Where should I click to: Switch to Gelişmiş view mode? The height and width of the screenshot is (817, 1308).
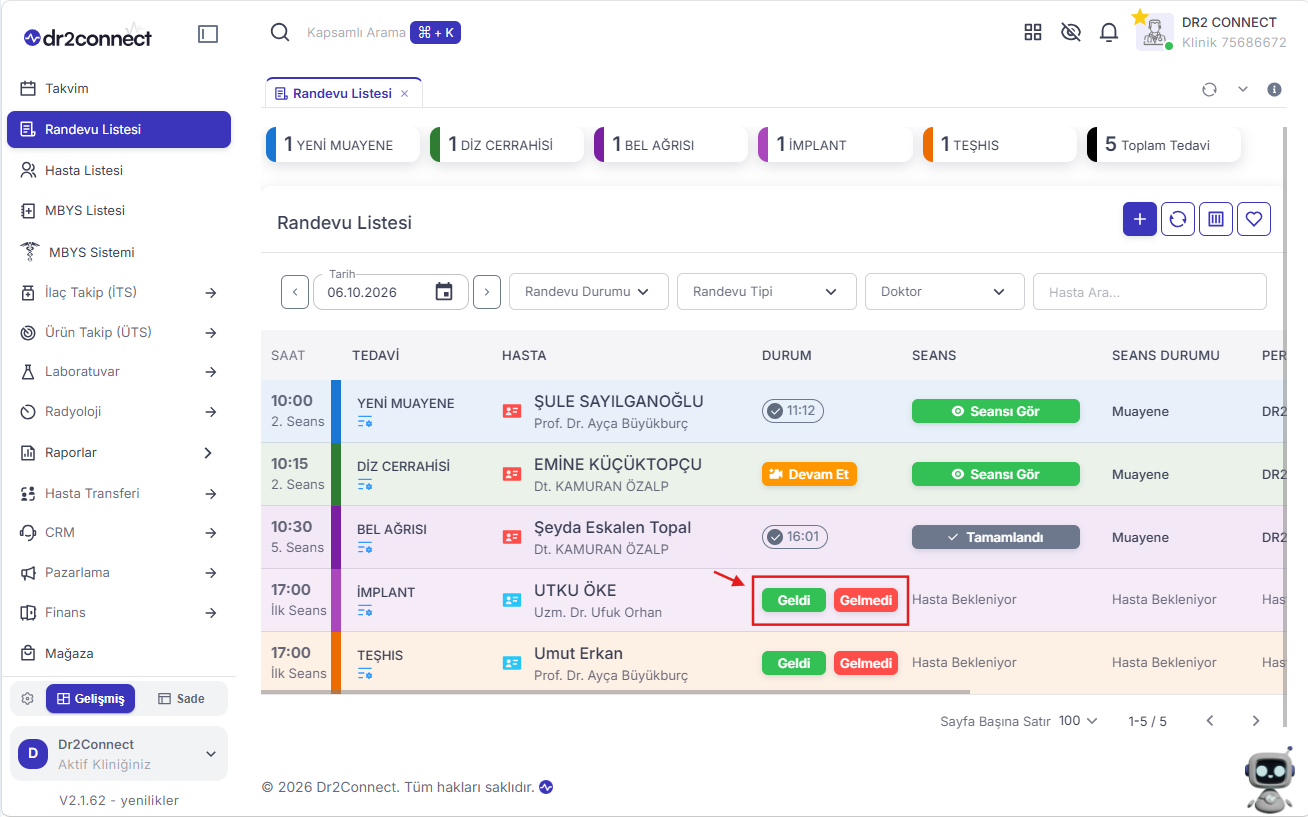click(x=90, y=698)
